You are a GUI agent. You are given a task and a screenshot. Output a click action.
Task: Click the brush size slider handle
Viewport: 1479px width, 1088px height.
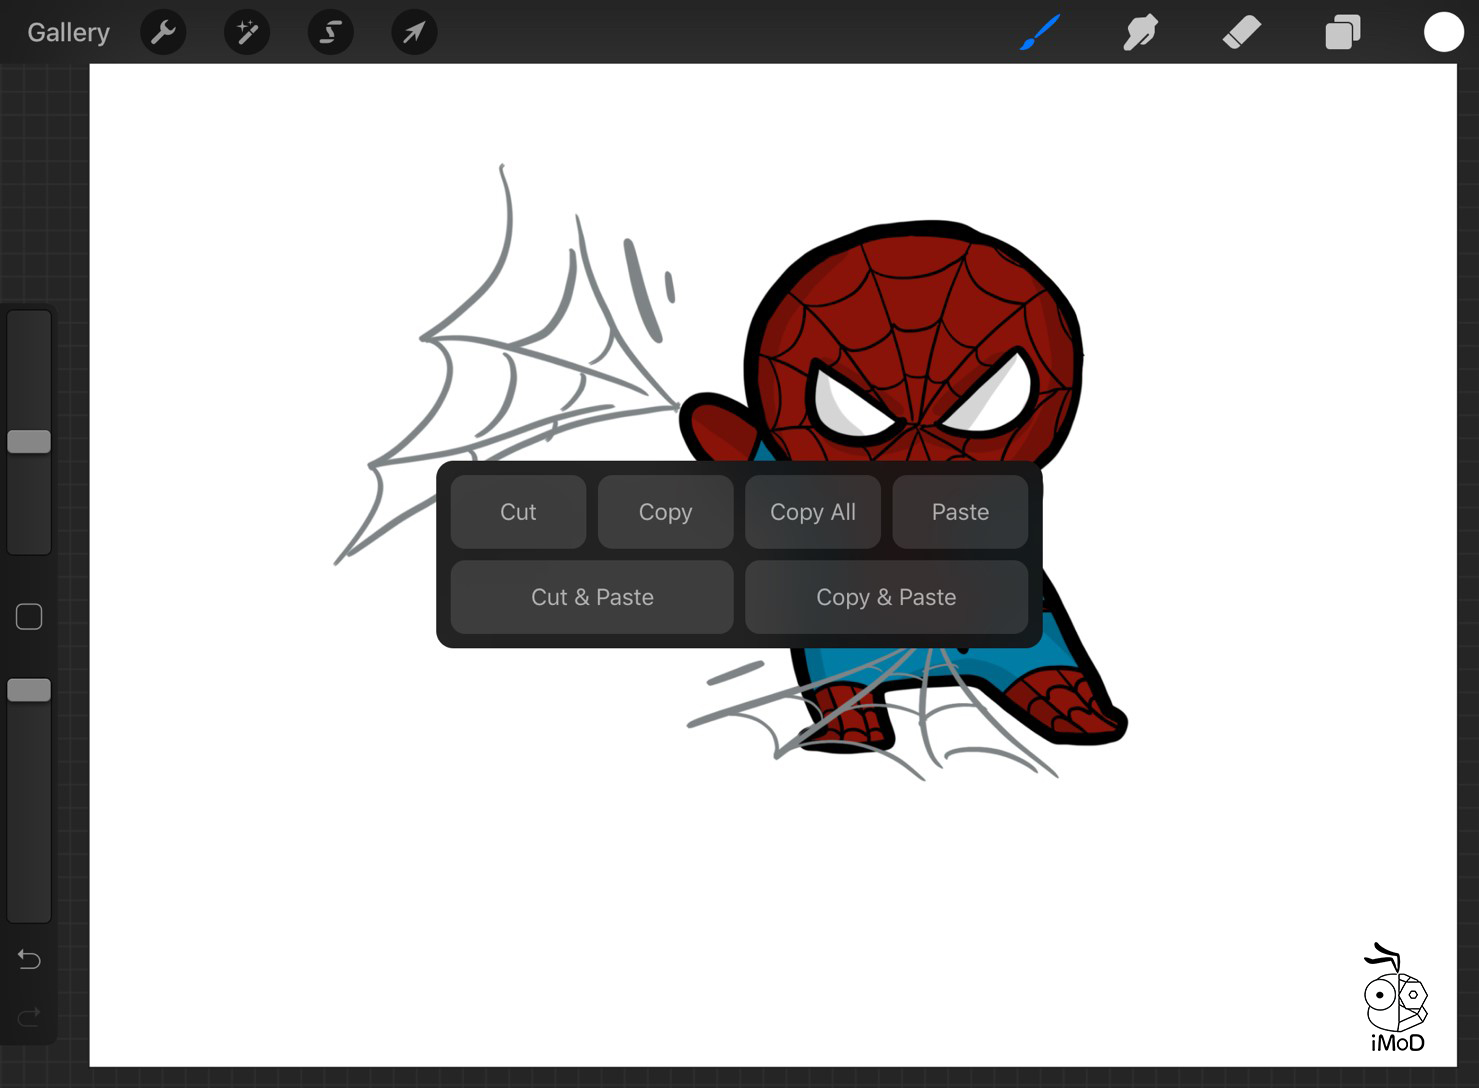(x=29, y=442)
